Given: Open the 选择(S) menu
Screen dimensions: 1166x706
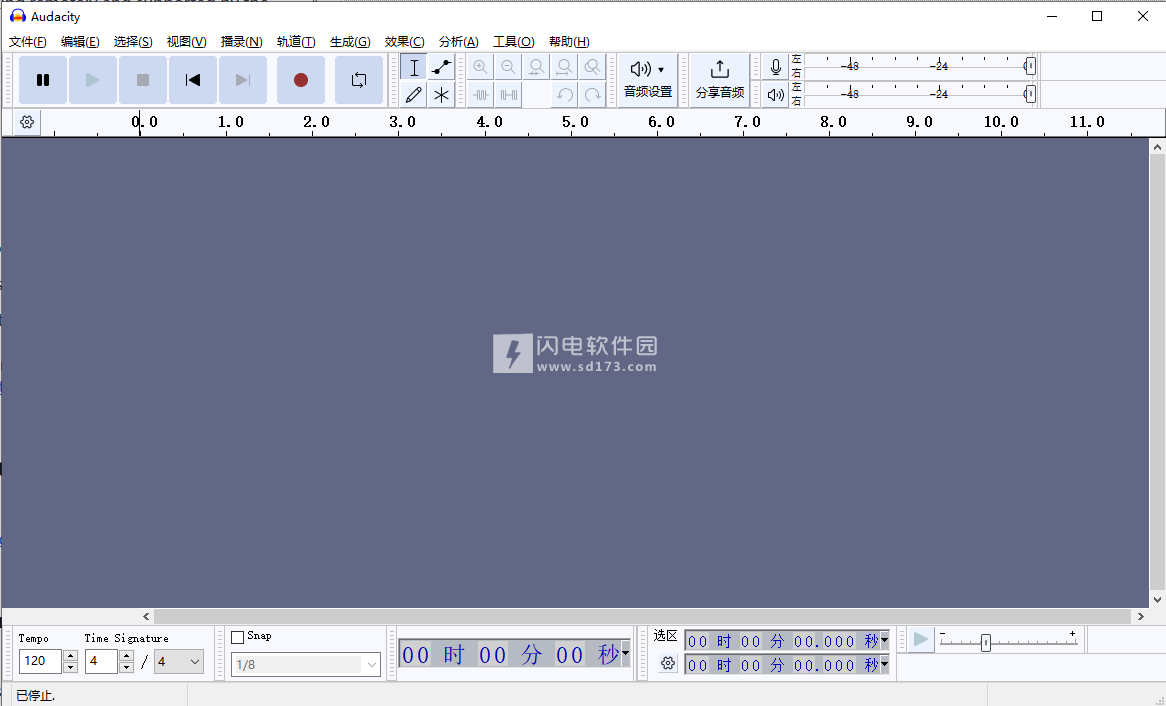Looking at the screenshot, I should point(133,42).
